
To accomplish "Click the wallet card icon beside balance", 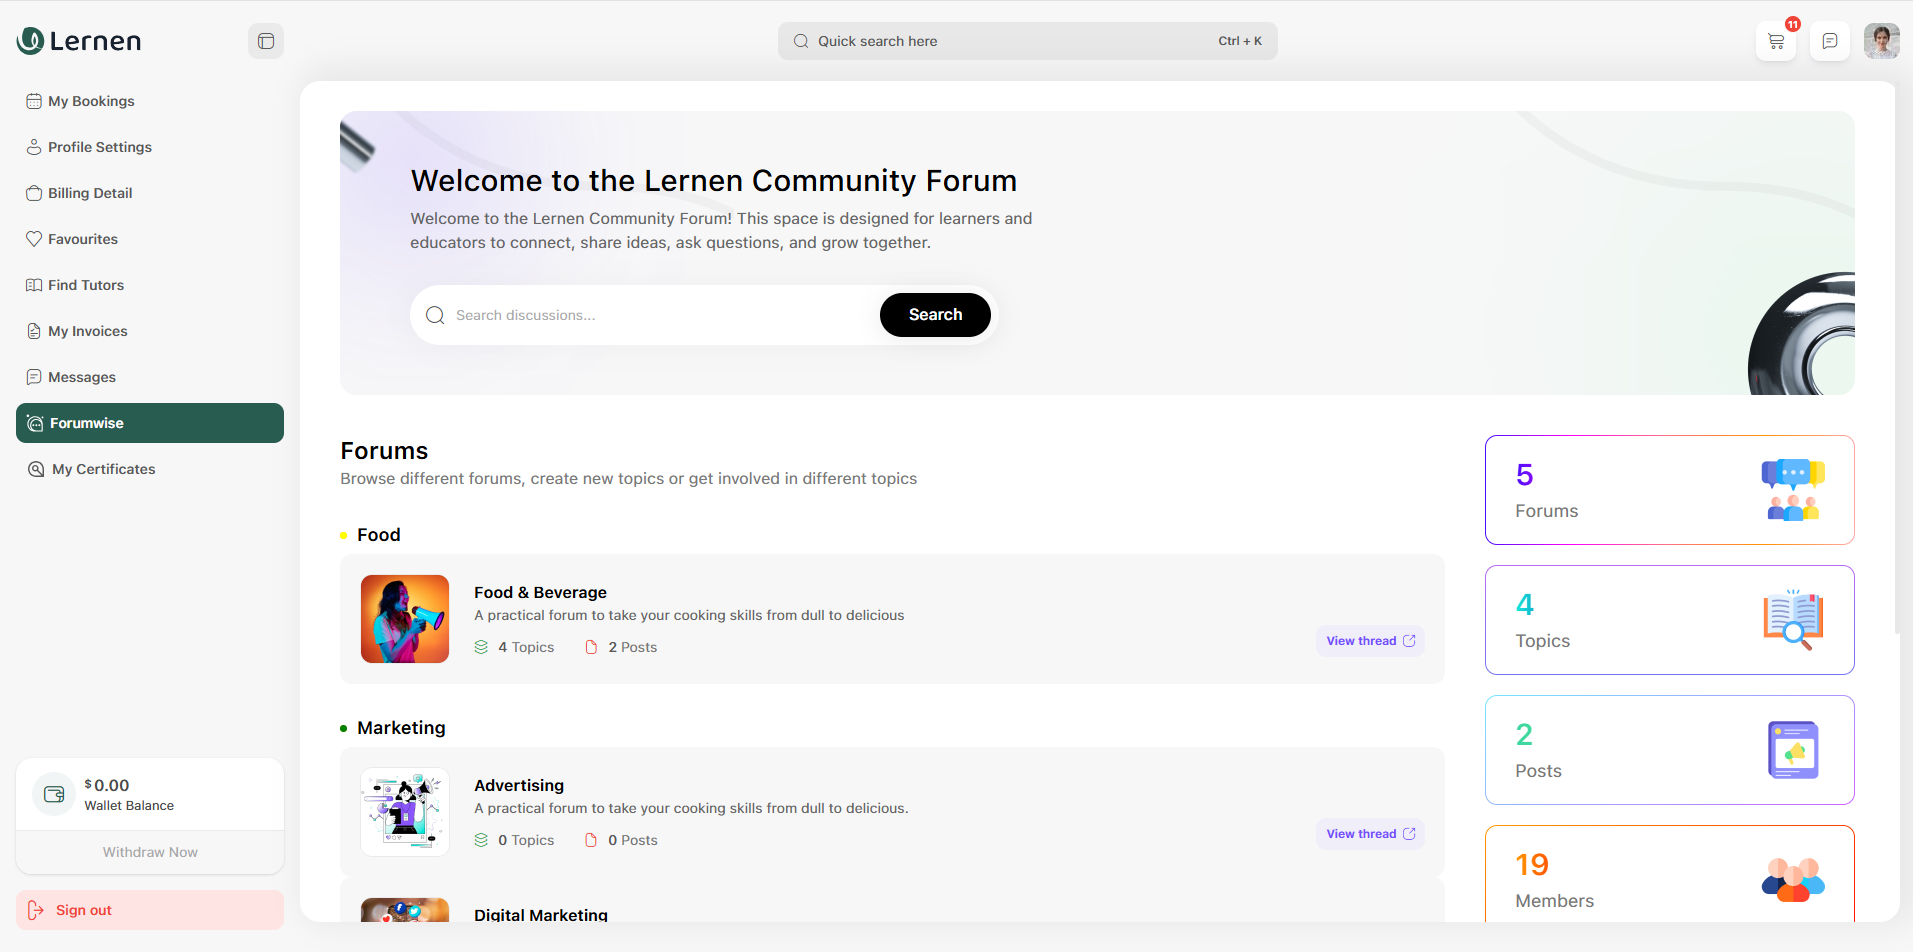I will coord(53,793).
